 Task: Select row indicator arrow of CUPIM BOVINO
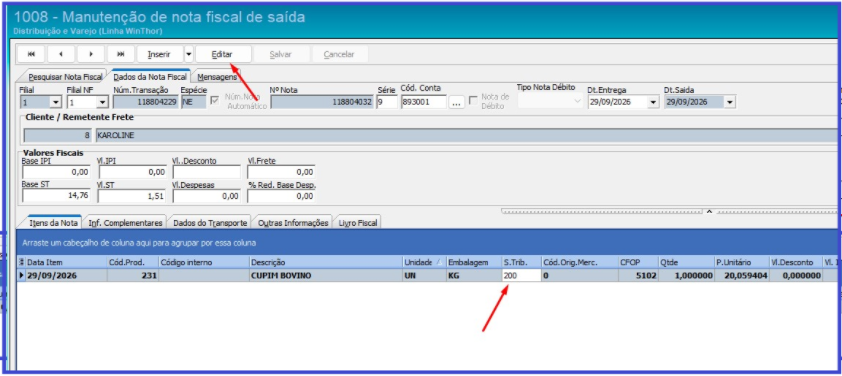(21, 276)
